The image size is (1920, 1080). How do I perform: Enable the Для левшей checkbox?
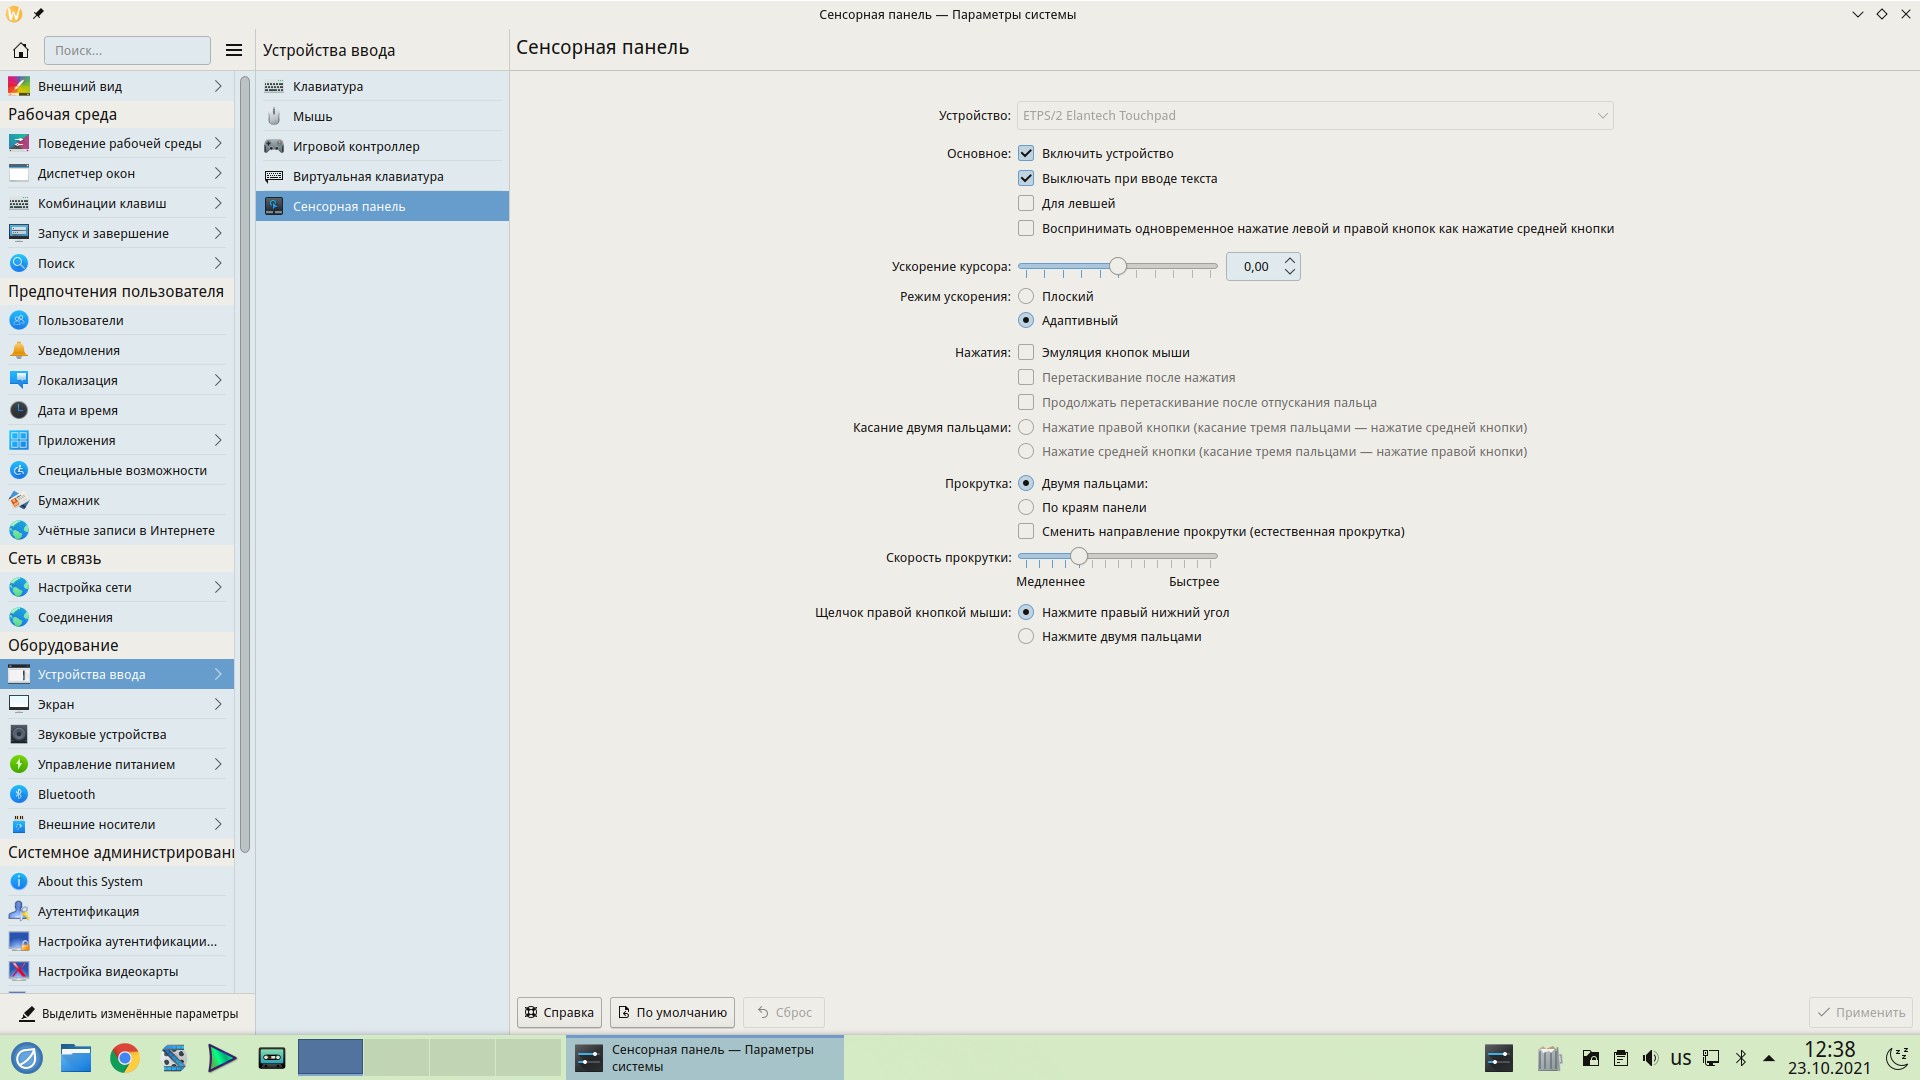click(1026, 203)
